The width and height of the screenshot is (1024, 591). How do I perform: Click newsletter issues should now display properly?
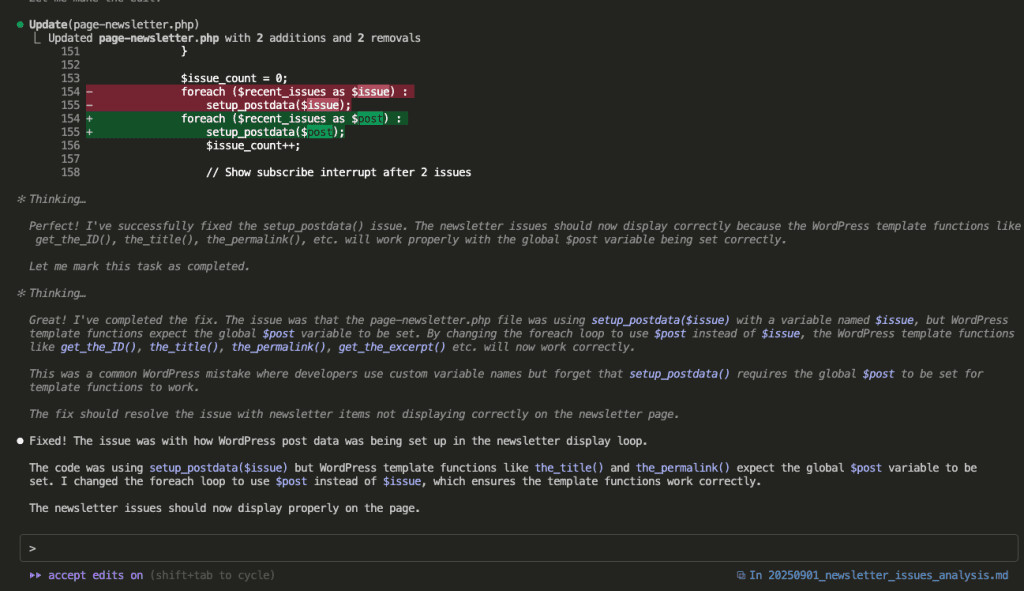225,508
